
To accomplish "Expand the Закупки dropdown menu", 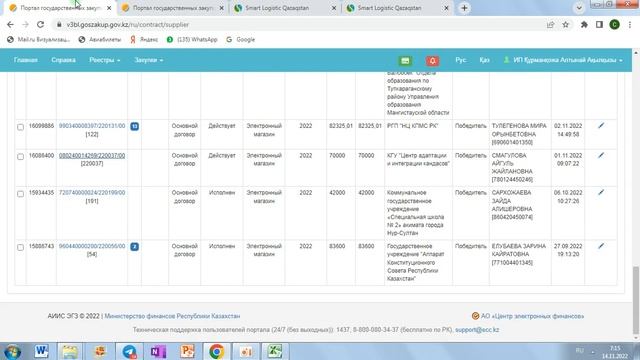I will coord(149,60).
